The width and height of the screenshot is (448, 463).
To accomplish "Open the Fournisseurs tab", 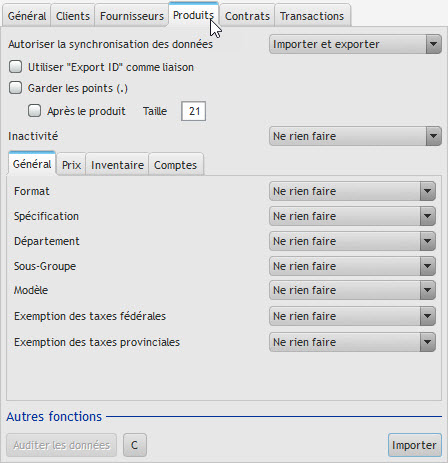I will pyautogui.click(x=132, y=16).
